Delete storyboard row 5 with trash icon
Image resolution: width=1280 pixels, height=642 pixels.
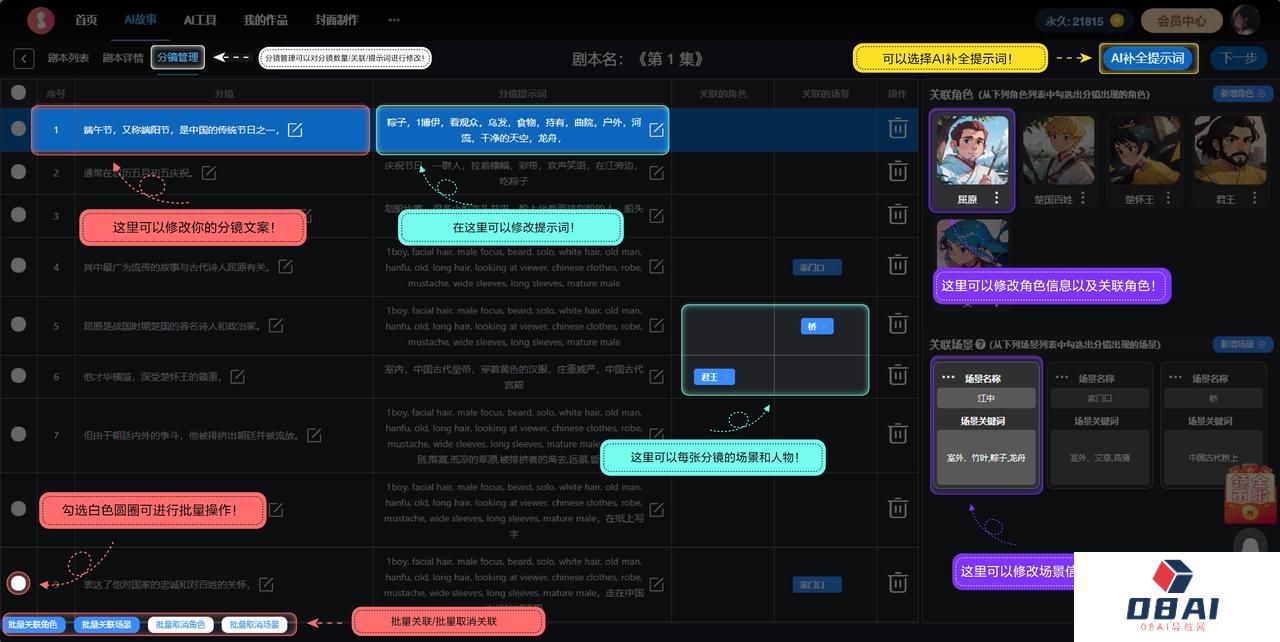point(897,326)
